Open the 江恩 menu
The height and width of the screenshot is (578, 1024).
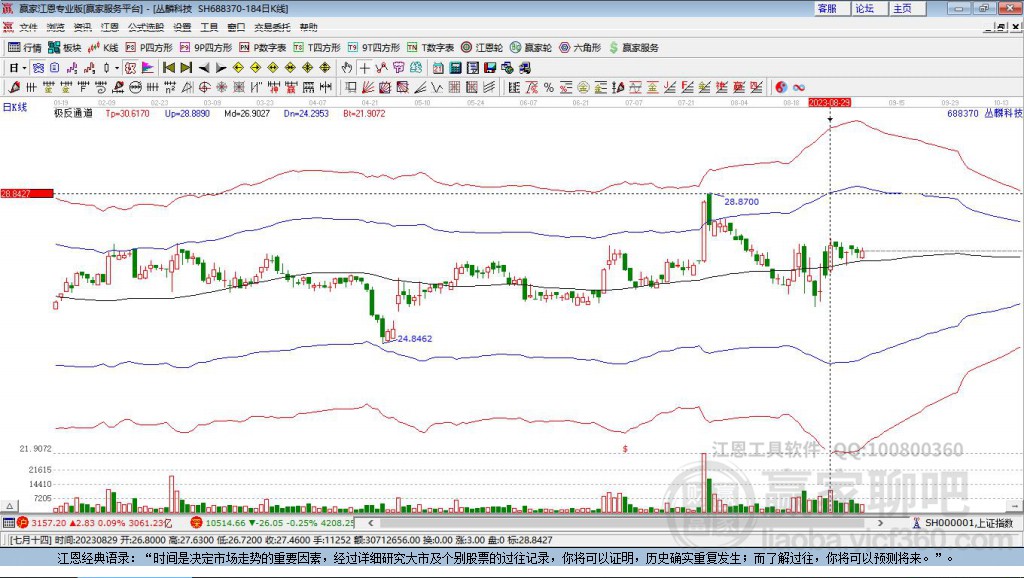click(110, 27)
